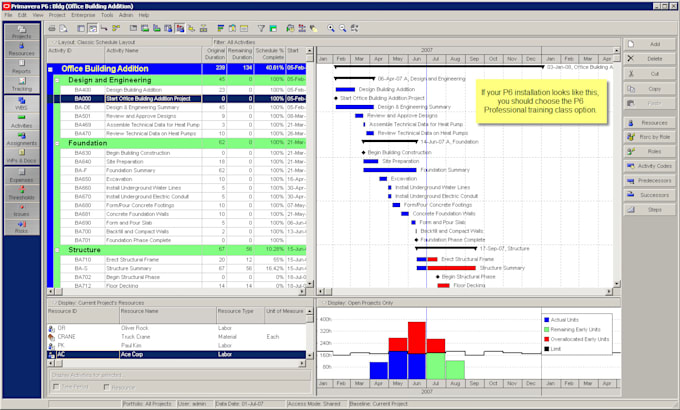This screenshot has width=680, height=410.
Task: Click the red Overallocated Early Units legend swatch
Action: [546, 339]
